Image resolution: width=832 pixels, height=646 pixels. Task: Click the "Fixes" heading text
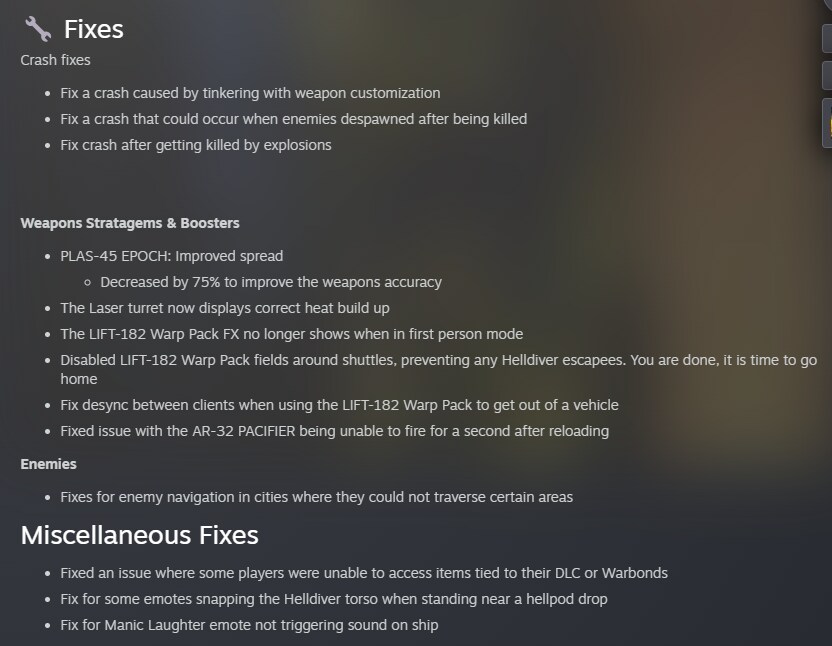tap(94, 29)
